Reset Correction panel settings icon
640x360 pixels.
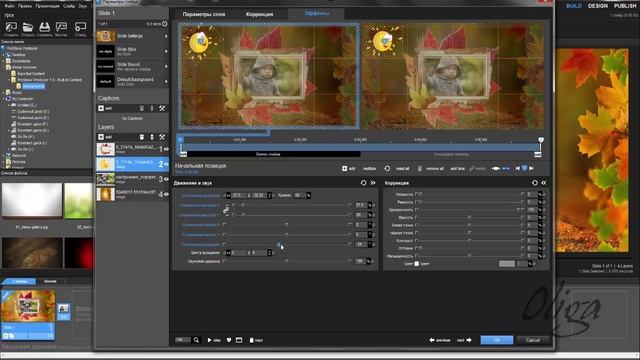tap(535, 183)
